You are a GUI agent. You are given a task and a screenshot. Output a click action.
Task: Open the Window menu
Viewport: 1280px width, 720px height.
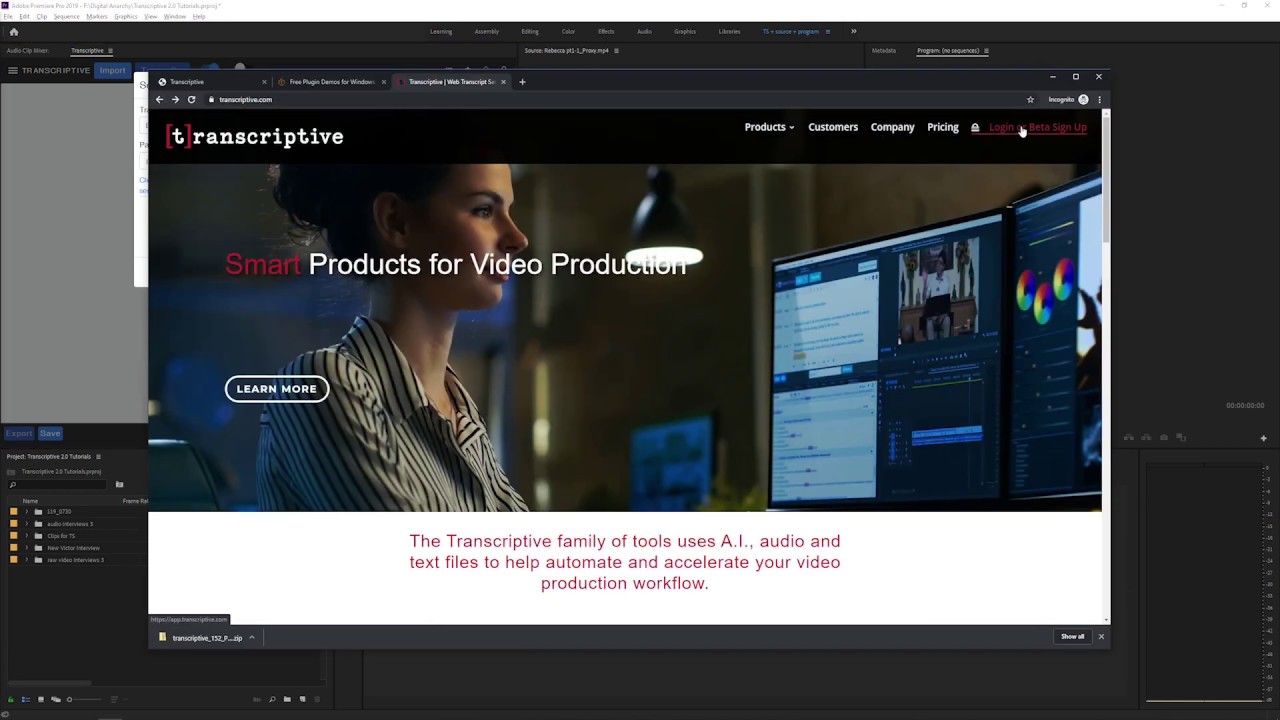click(174, 17)
